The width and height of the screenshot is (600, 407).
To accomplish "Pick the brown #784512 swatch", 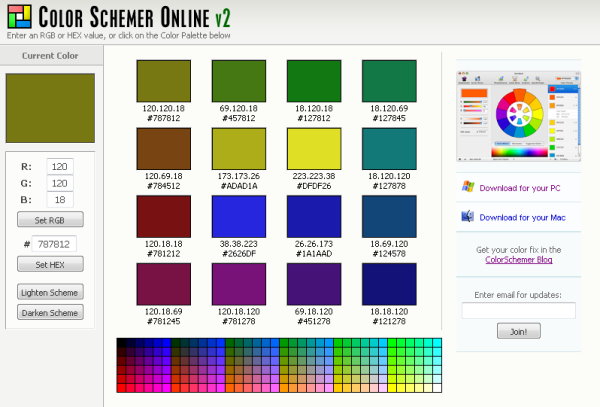I will (164, 149).
